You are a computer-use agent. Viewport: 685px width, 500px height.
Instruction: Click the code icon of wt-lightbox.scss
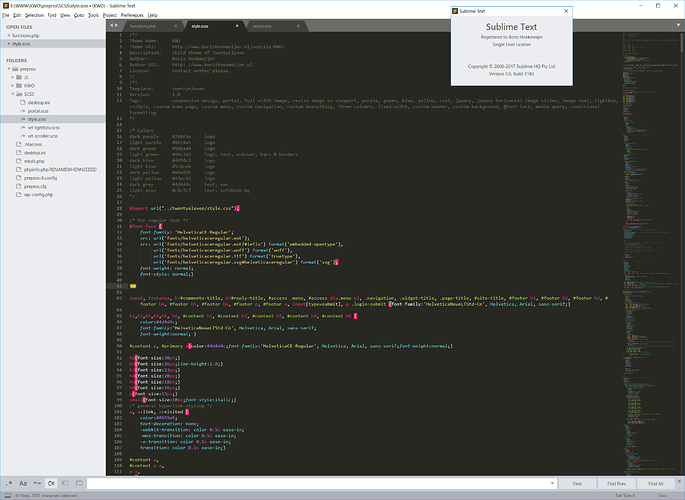(x=23, y=128)
